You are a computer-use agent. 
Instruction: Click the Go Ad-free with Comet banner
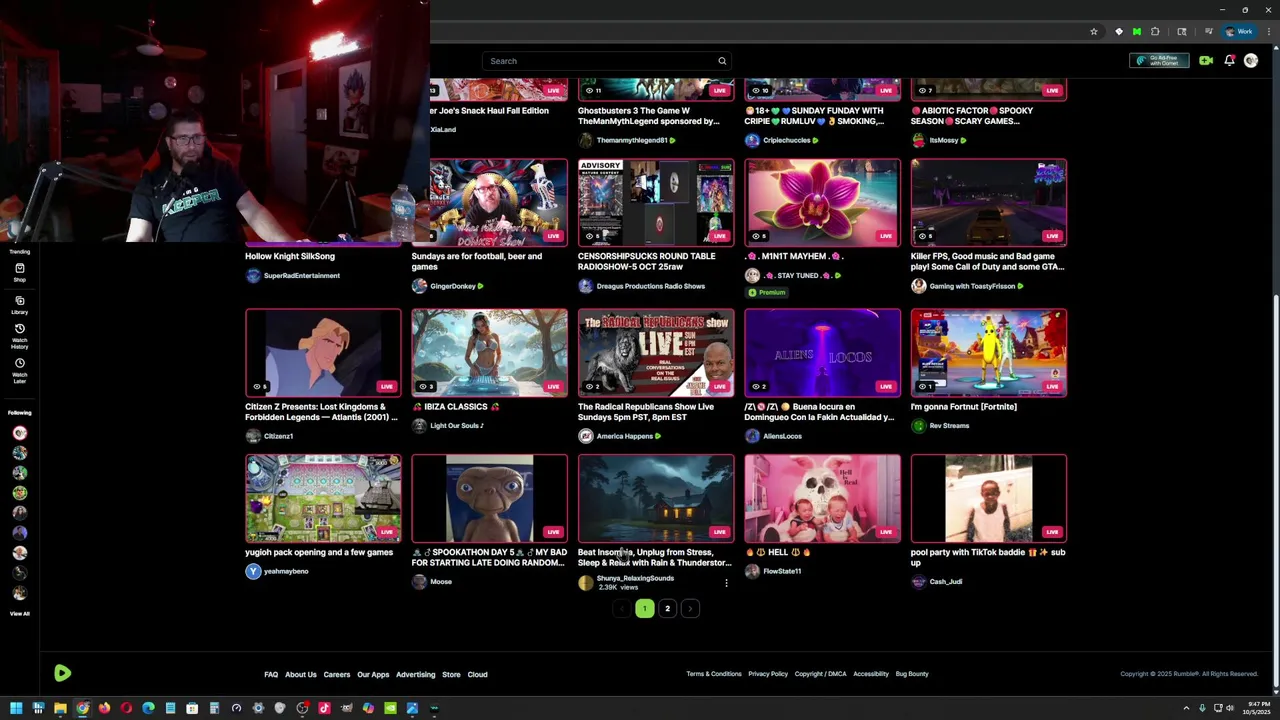click(1159, 60)
